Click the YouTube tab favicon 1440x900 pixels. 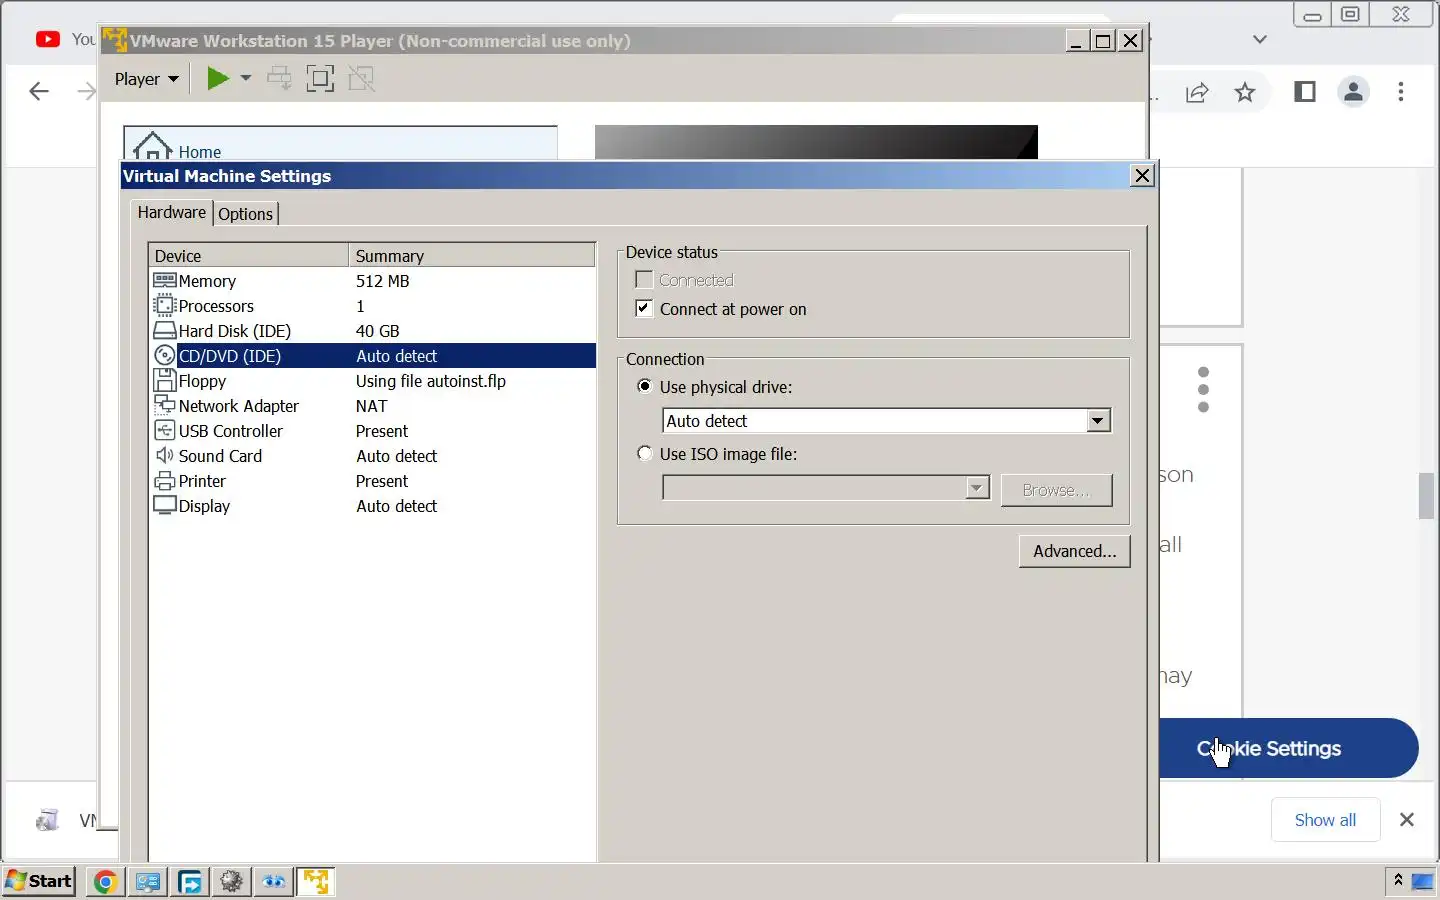pyautogui.click(x=47, y=39)
